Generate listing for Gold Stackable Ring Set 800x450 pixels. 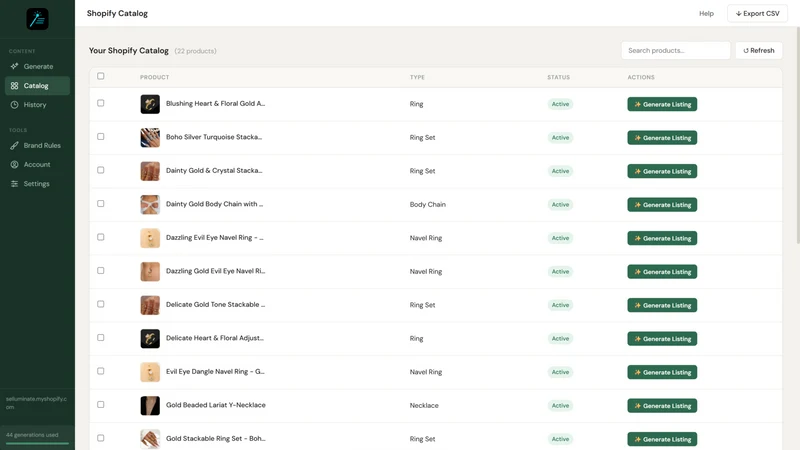pos(662,439)
